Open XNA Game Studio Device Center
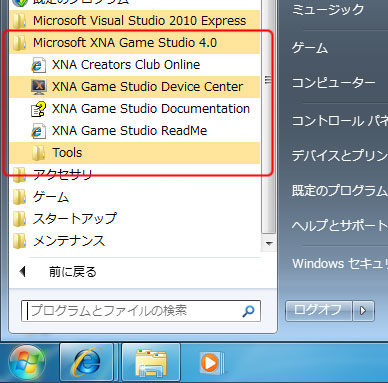The height and width of the screenshot is (383, 388). pyautogui.click(x=134, y=87)
